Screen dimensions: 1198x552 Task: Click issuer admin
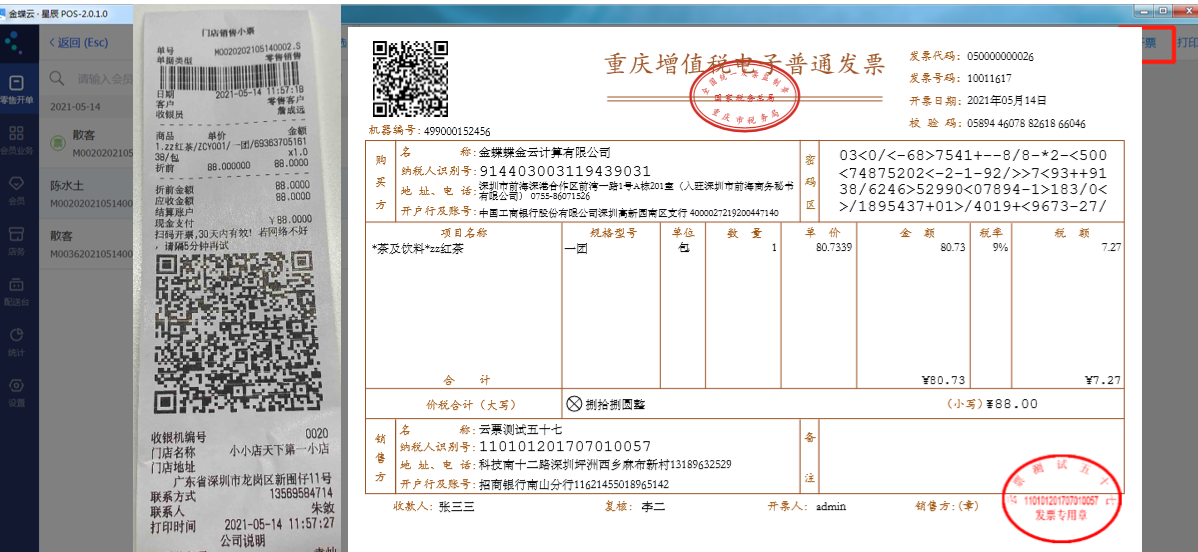pyautogui.click(x=831, y=506)
